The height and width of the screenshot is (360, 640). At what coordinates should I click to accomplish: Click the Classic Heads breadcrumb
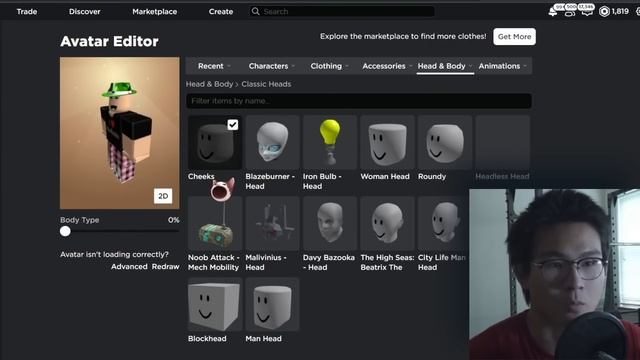[x=266, y=84]
